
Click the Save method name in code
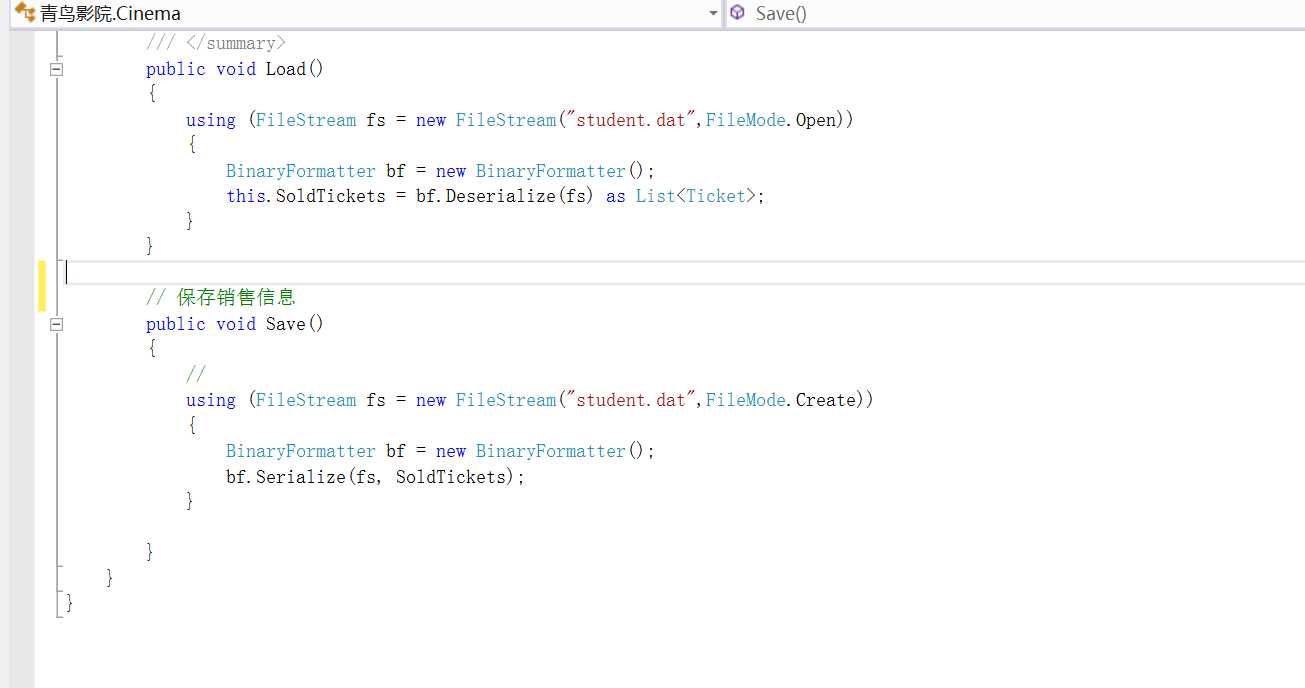pos(285,324)
